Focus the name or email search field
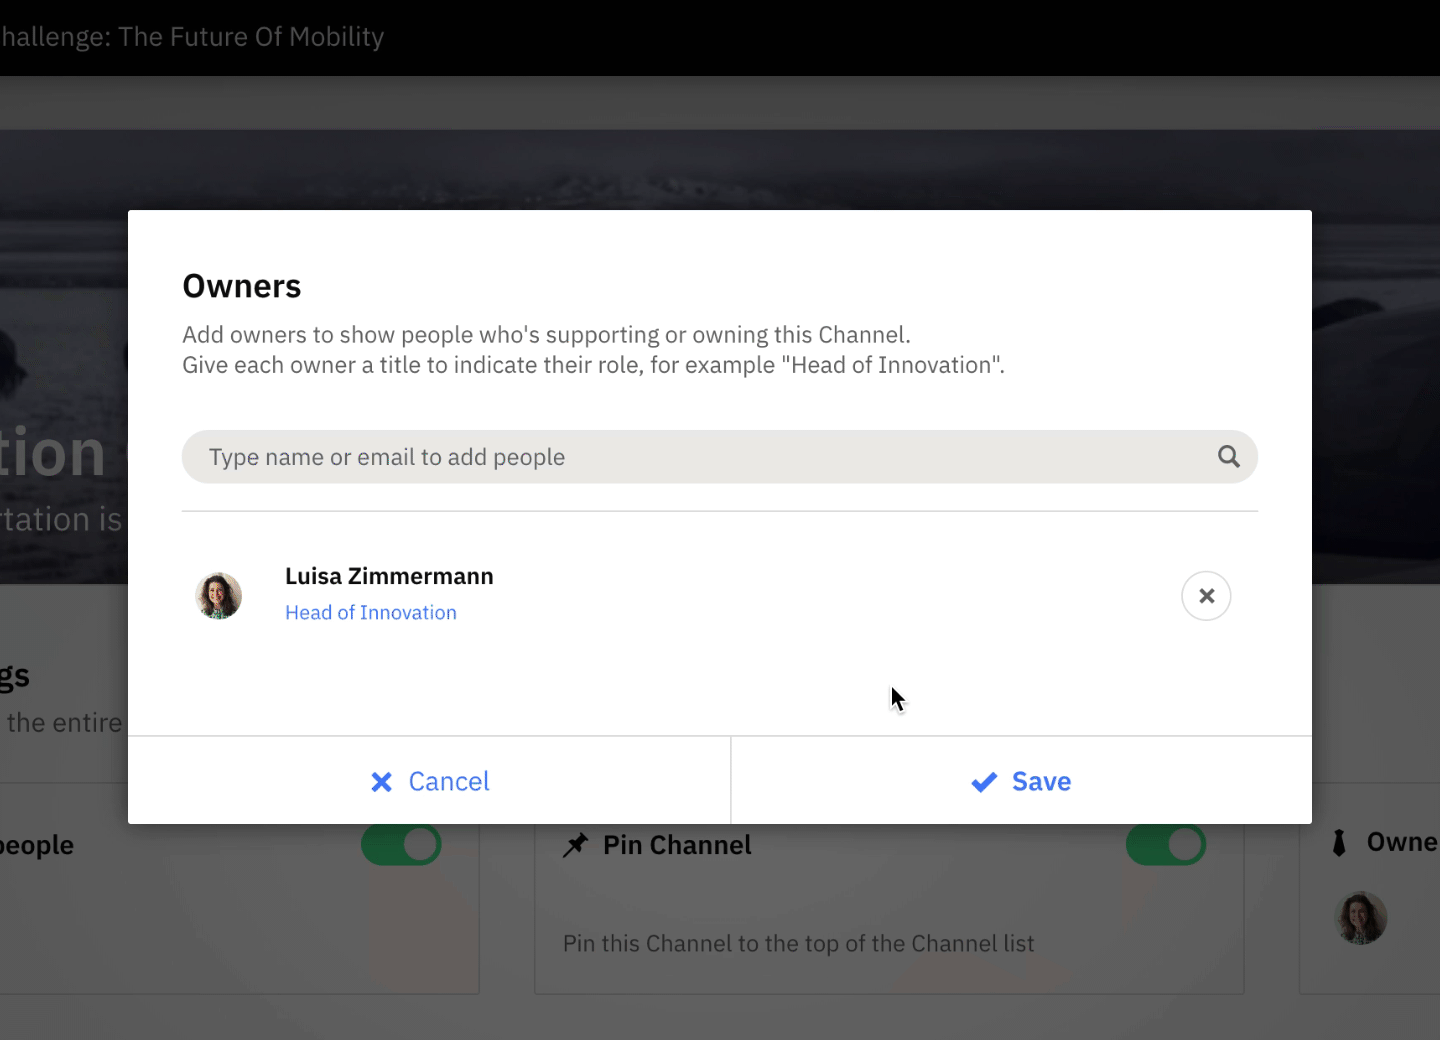The width and height of the screenshot is (1440, 1040). (x=720, y=457)
